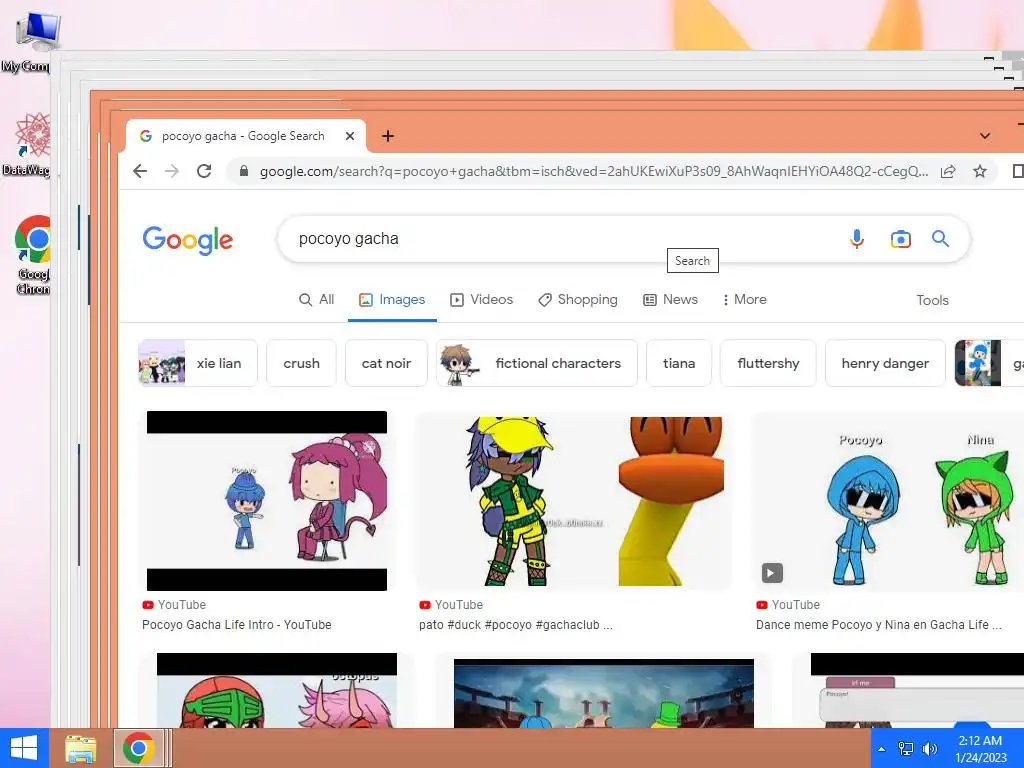Filter by the cat noir chip
This screenshot has width=1024, height=768.
(x=386, y=363)
